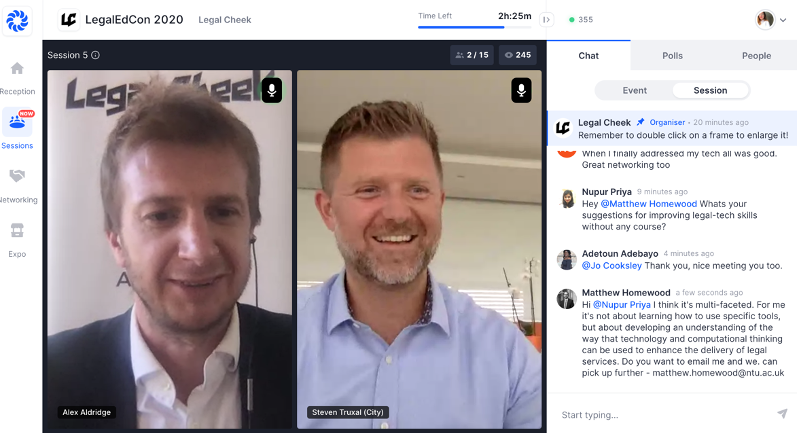Click the Hopin logo at top left

coord(17,18)
